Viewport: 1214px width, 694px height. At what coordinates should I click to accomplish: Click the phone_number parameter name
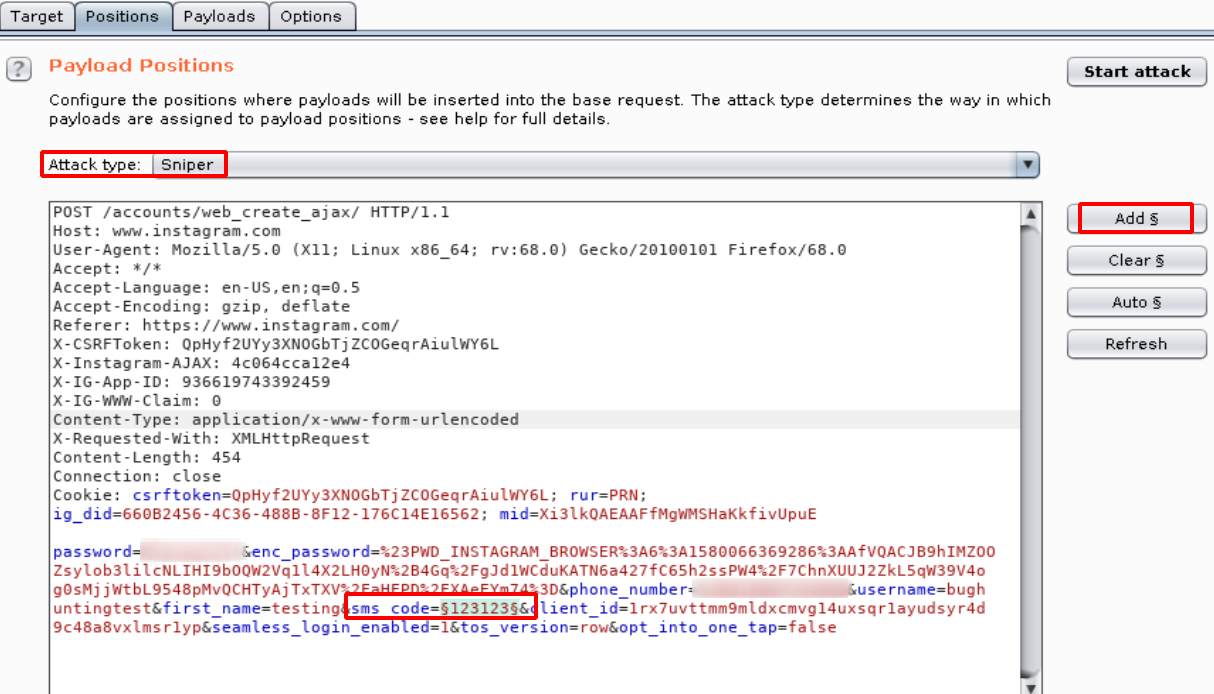tap(629, 590)
